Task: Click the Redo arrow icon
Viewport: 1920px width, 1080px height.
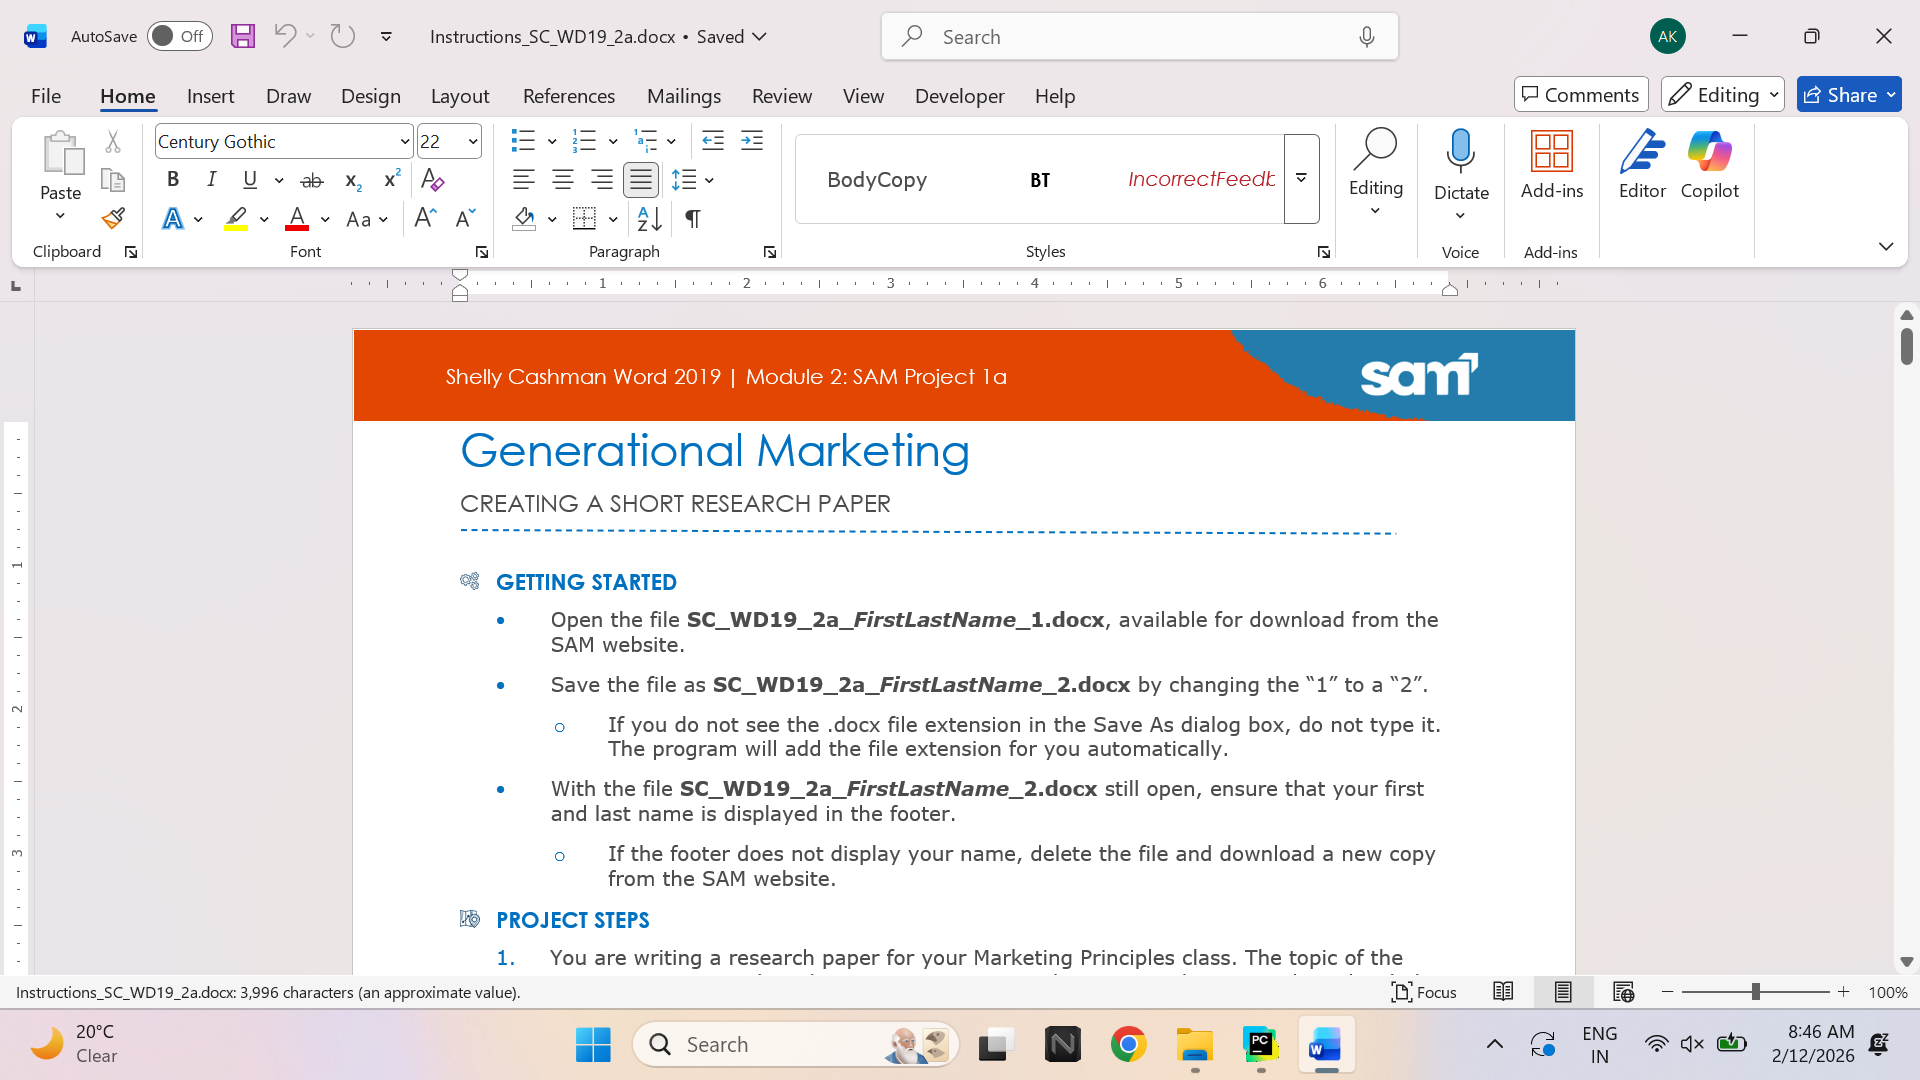Action: [343, 37]
